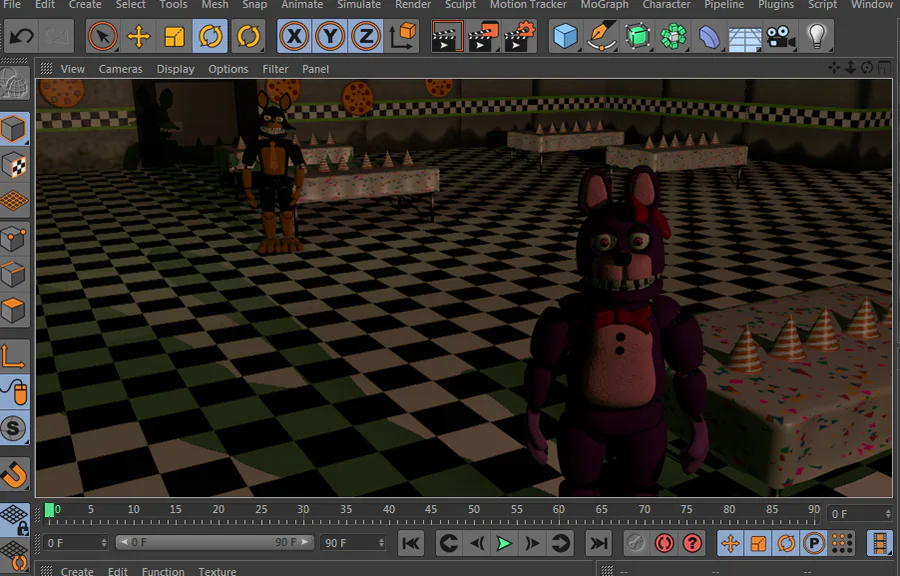Viewport: 900px width, 576px height.
Task: Add a Camera object
Action: [x=781, y=36]
